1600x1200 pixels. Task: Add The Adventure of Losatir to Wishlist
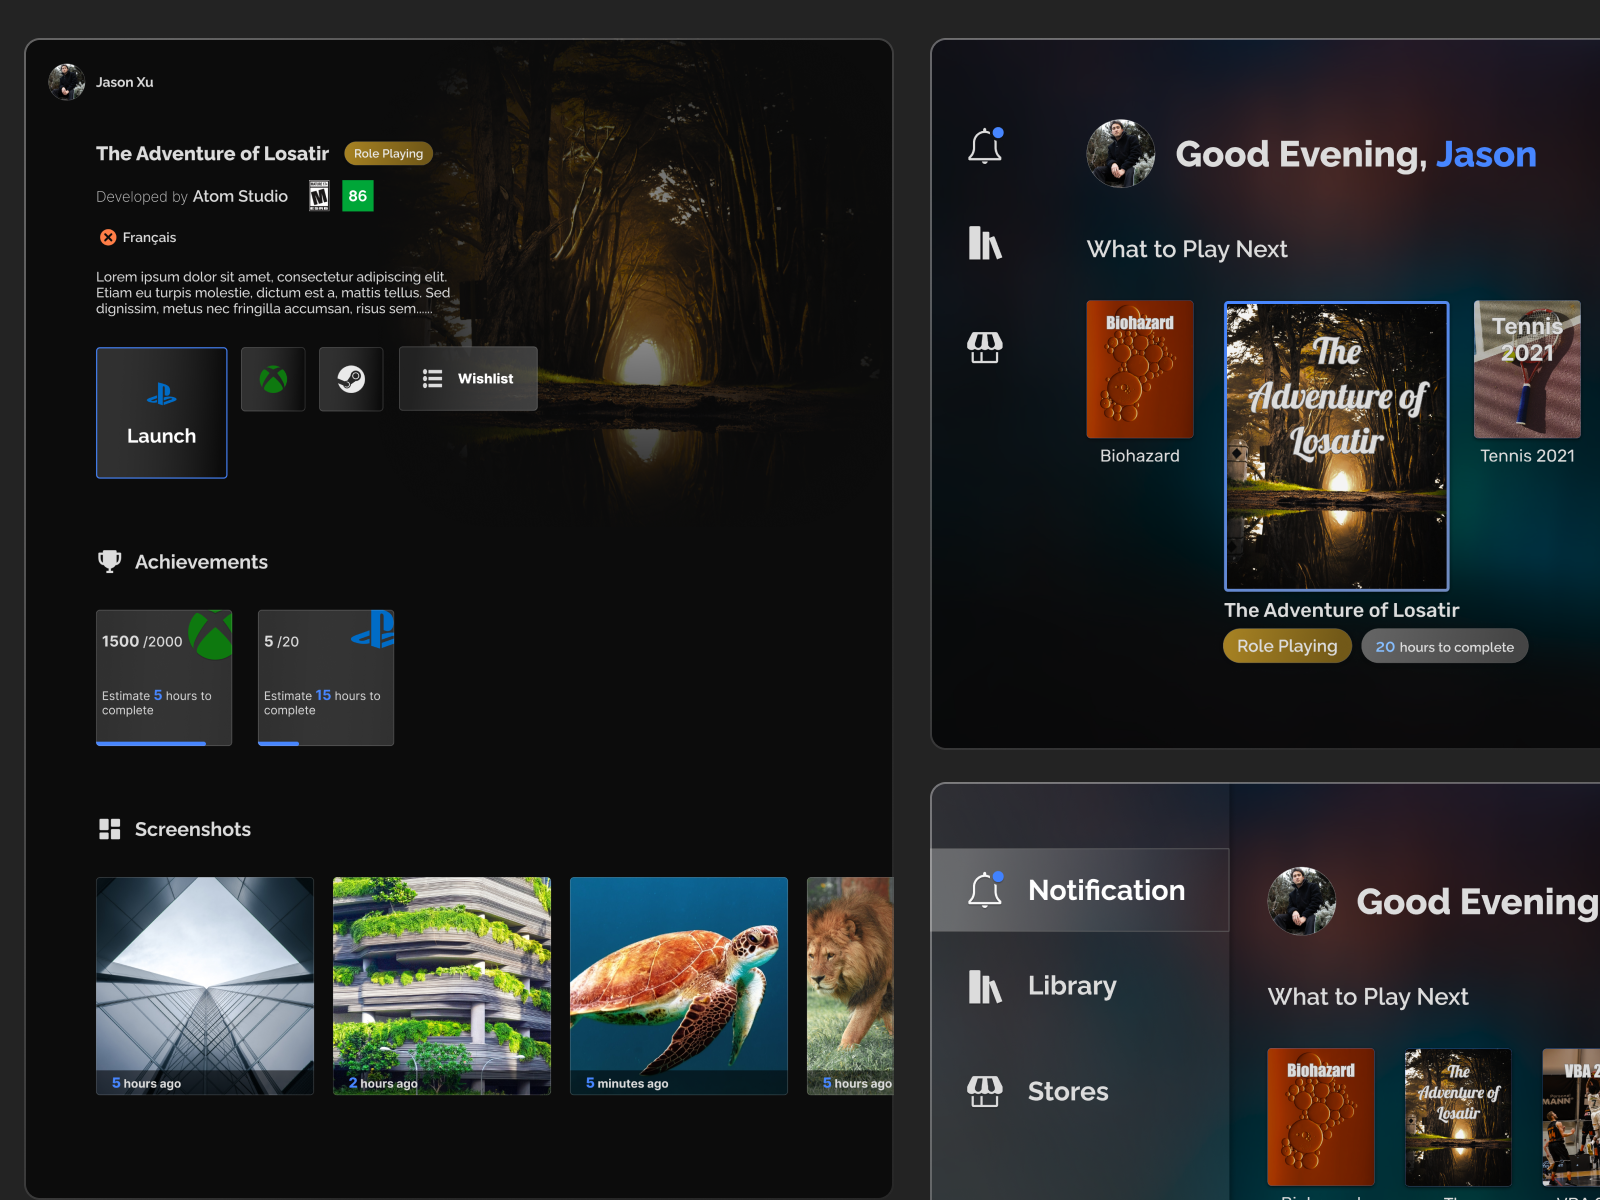(467, 379)
